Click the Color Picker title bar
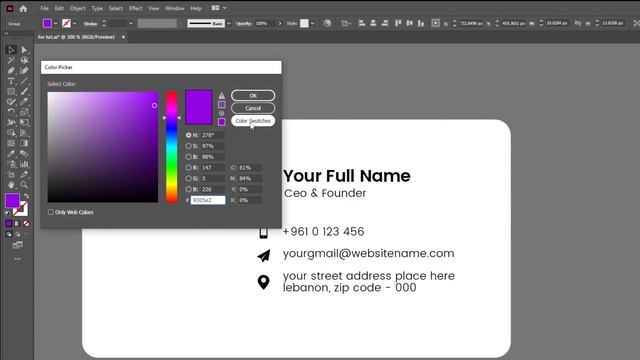 click(x=161, y=67)
